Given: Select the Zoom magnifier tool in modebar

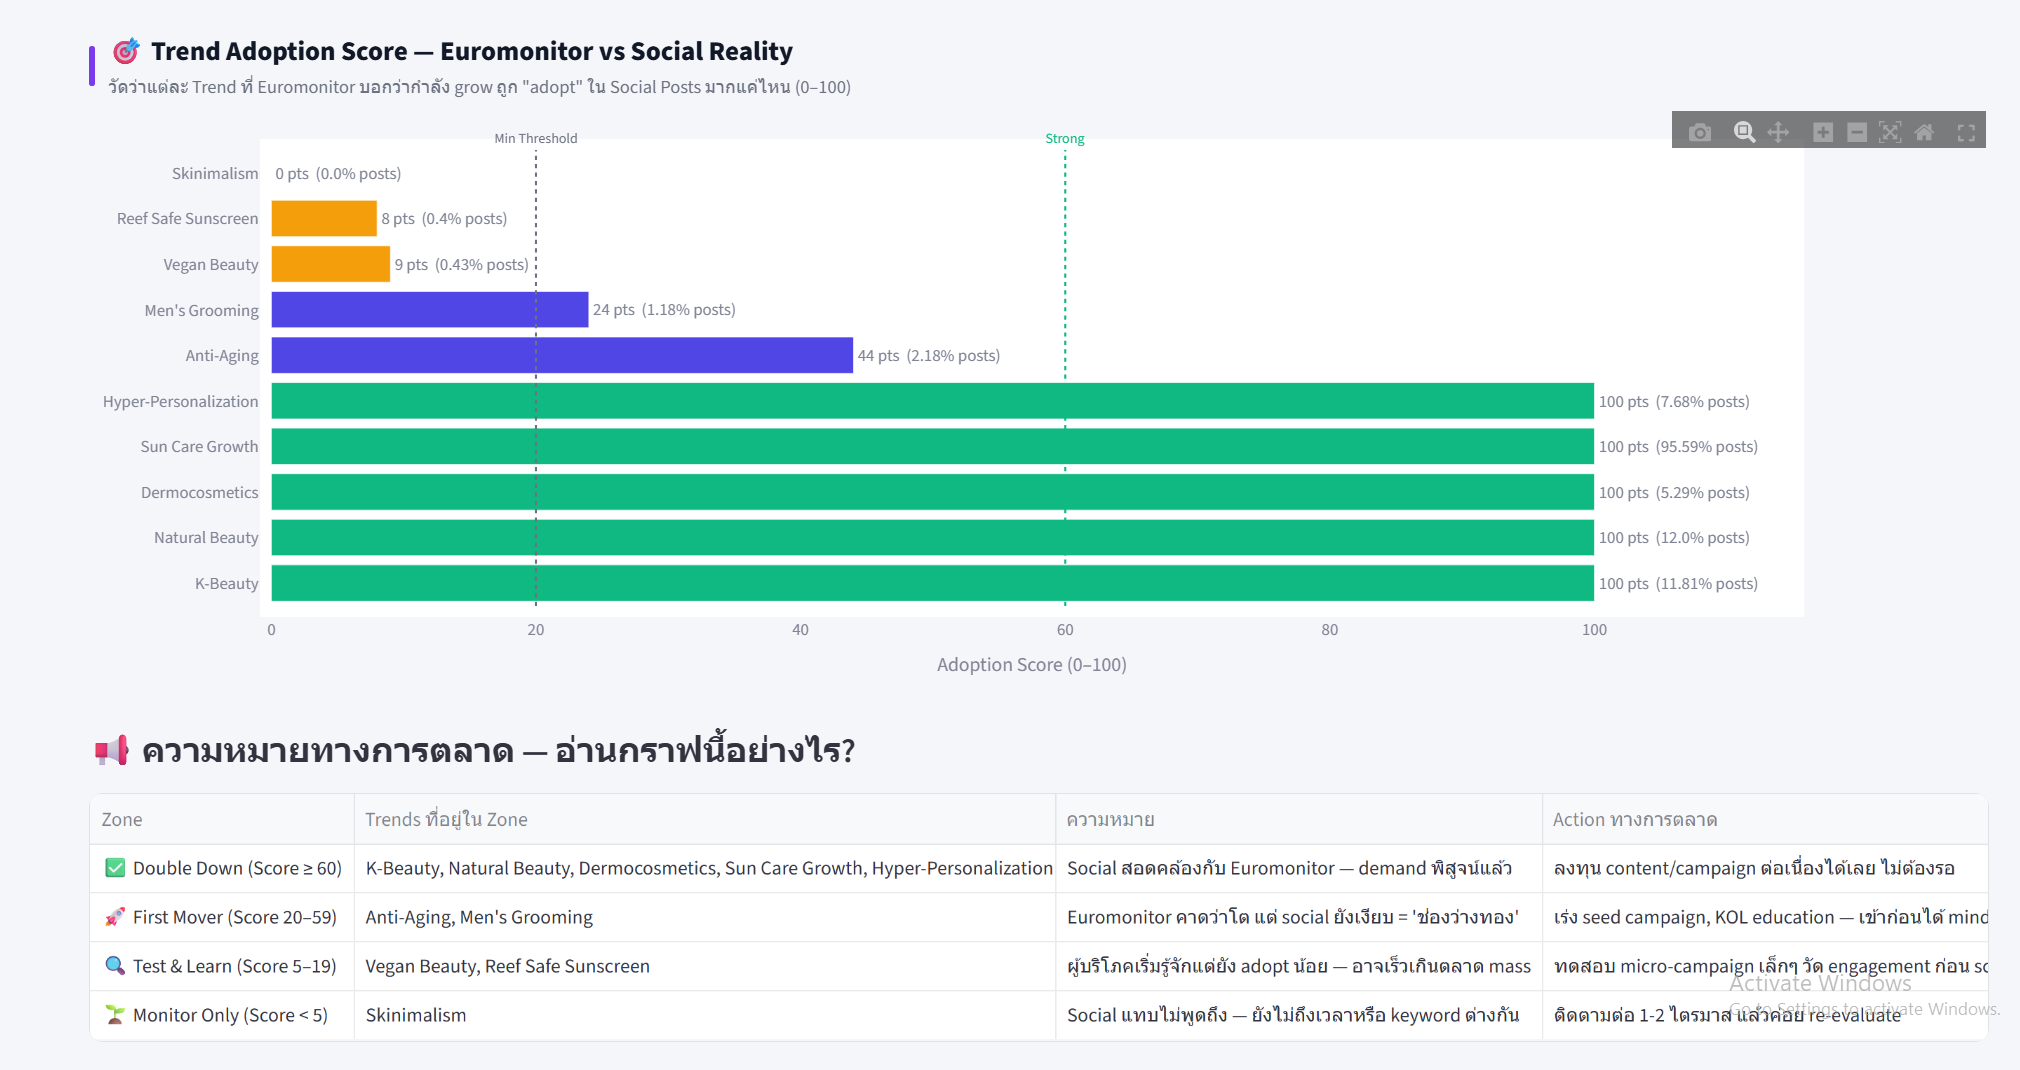Looking at the screenshot, I should click(x=1744, y=132).
